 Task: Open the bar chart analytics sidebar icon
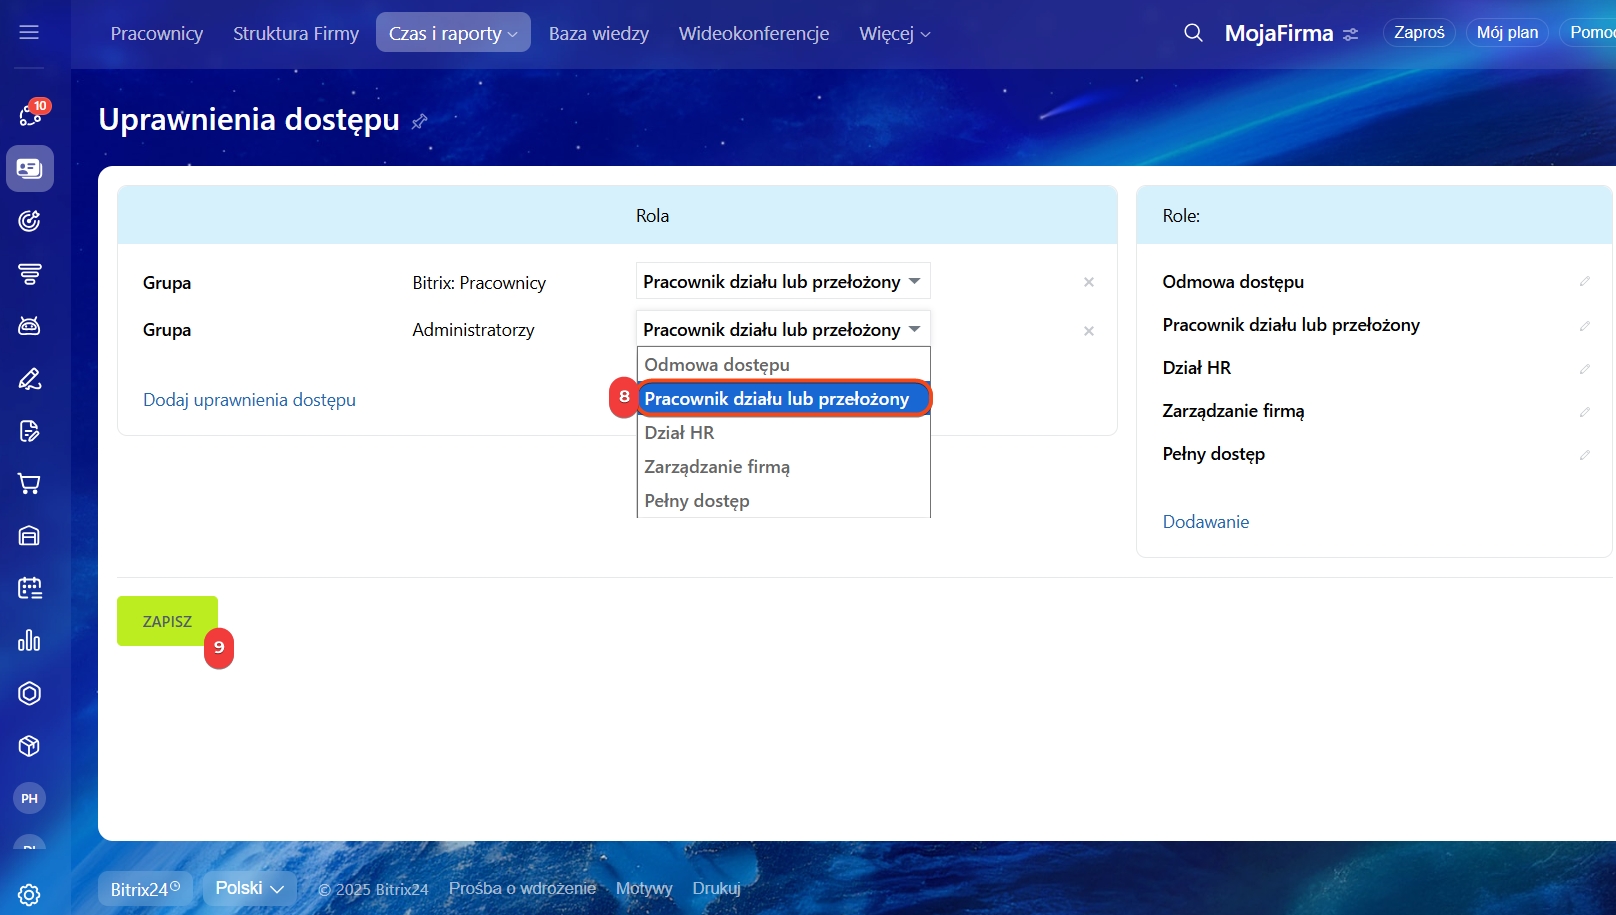point(29,641)
